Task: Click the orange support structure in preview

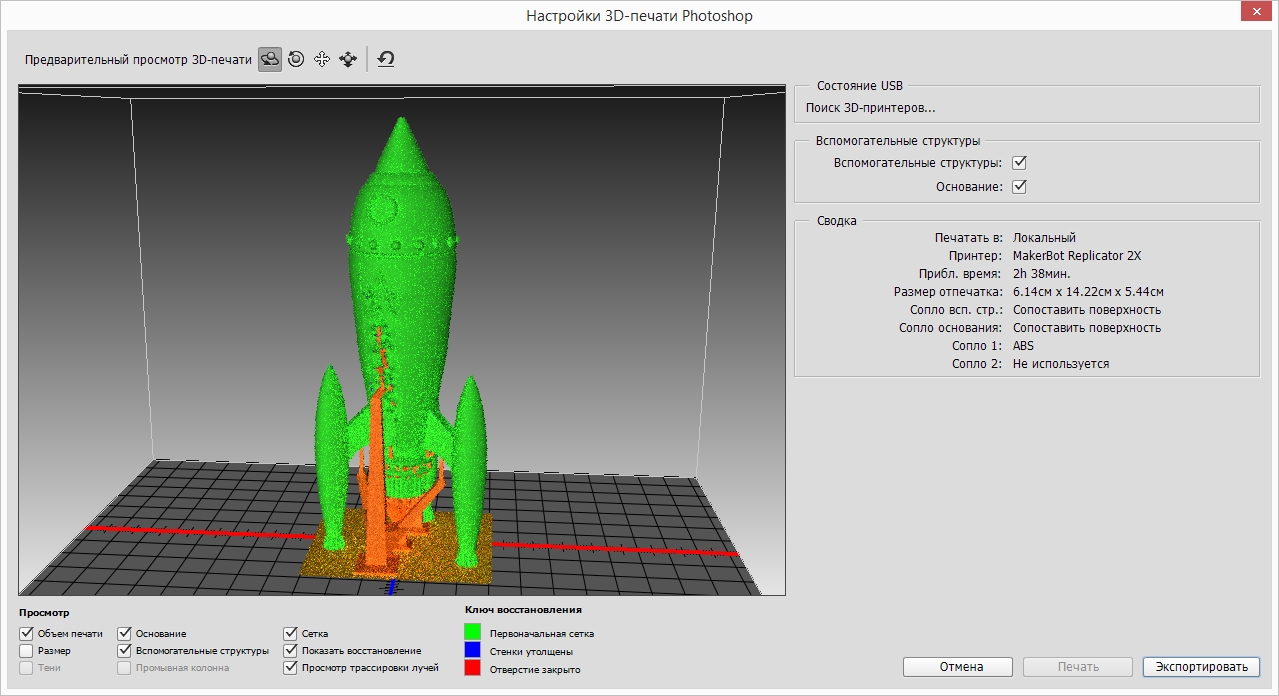Action: coord(378,480)
